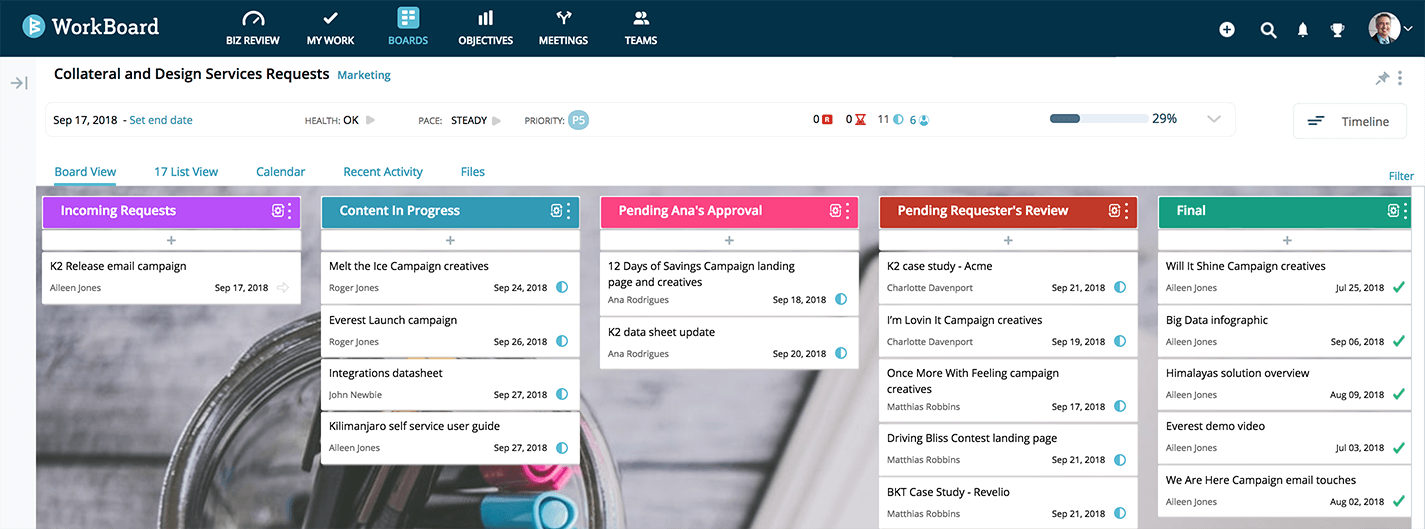Click checkmark on Big Data infographic card

coord(1399,342)
